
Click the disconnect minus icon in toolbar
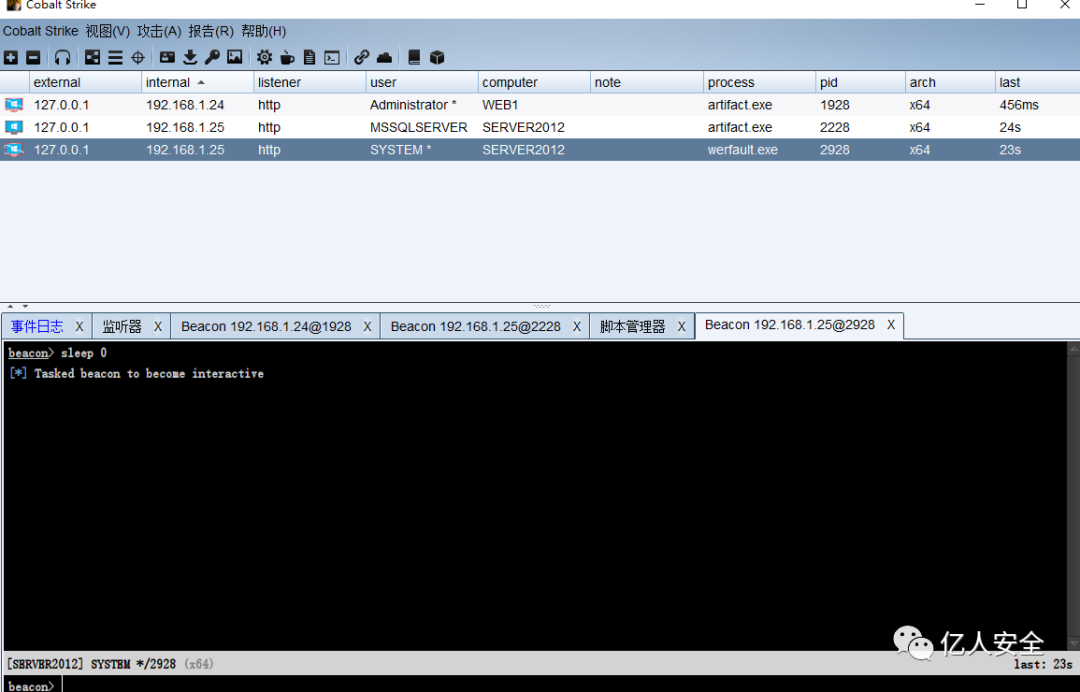pyautogui.click(x=33, y=58)
